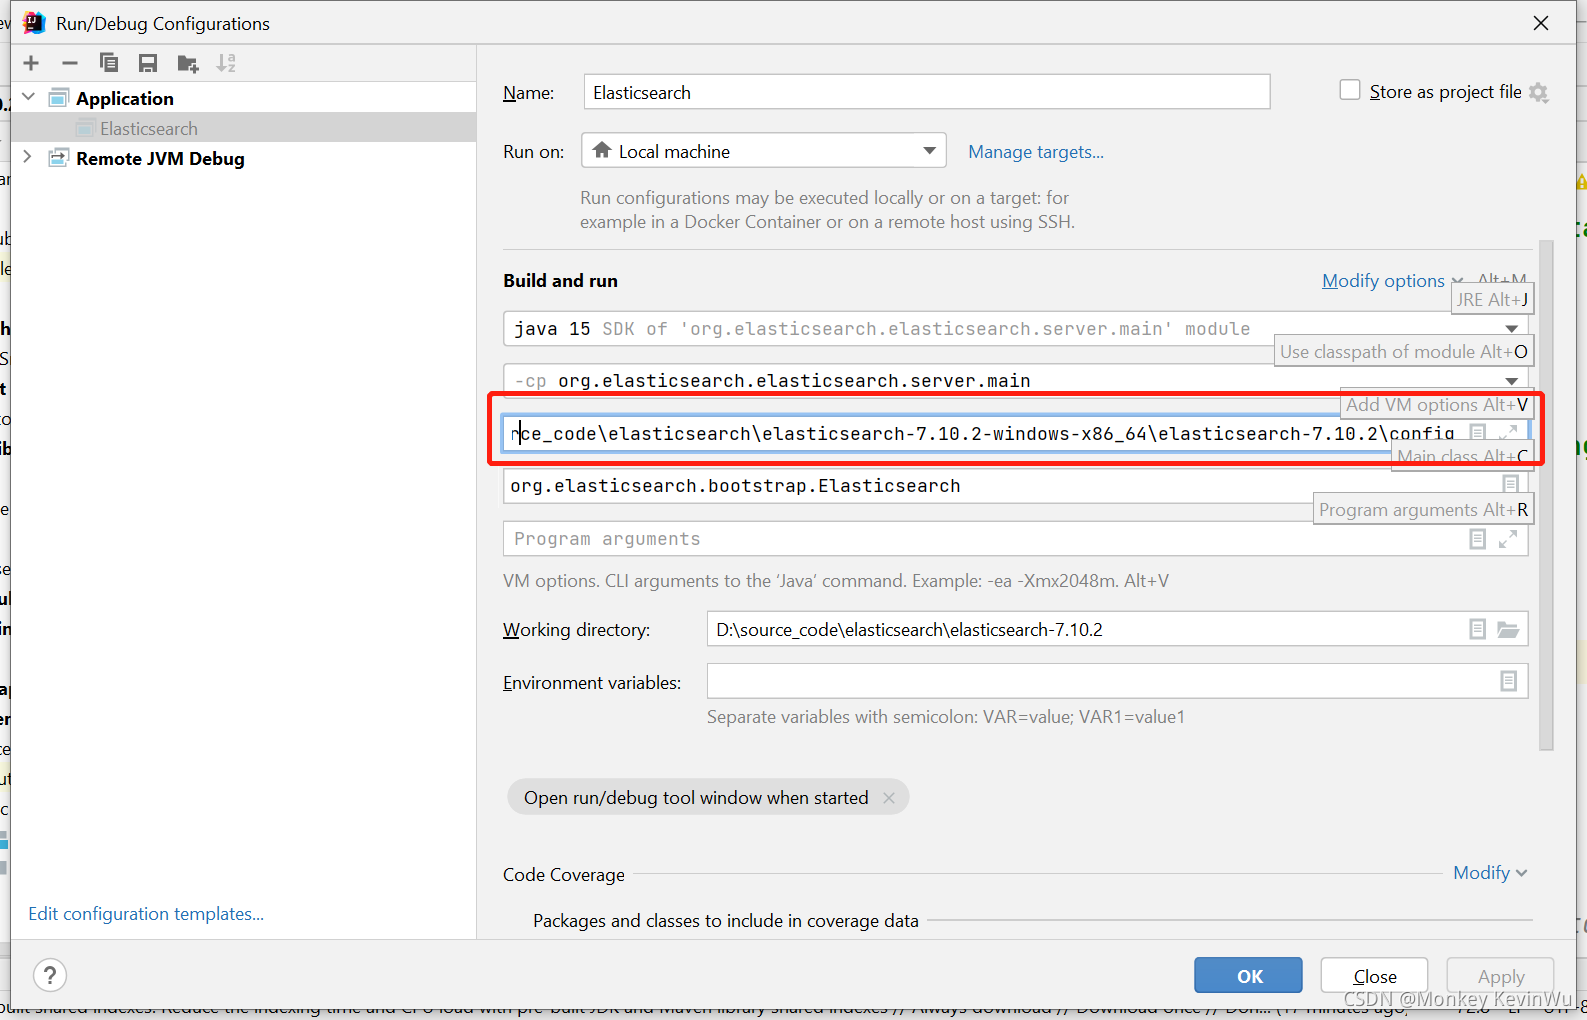Insert macro in Program arguments field
Viewport: 1587px width, 1020px height.
[x=1478, y=539]
